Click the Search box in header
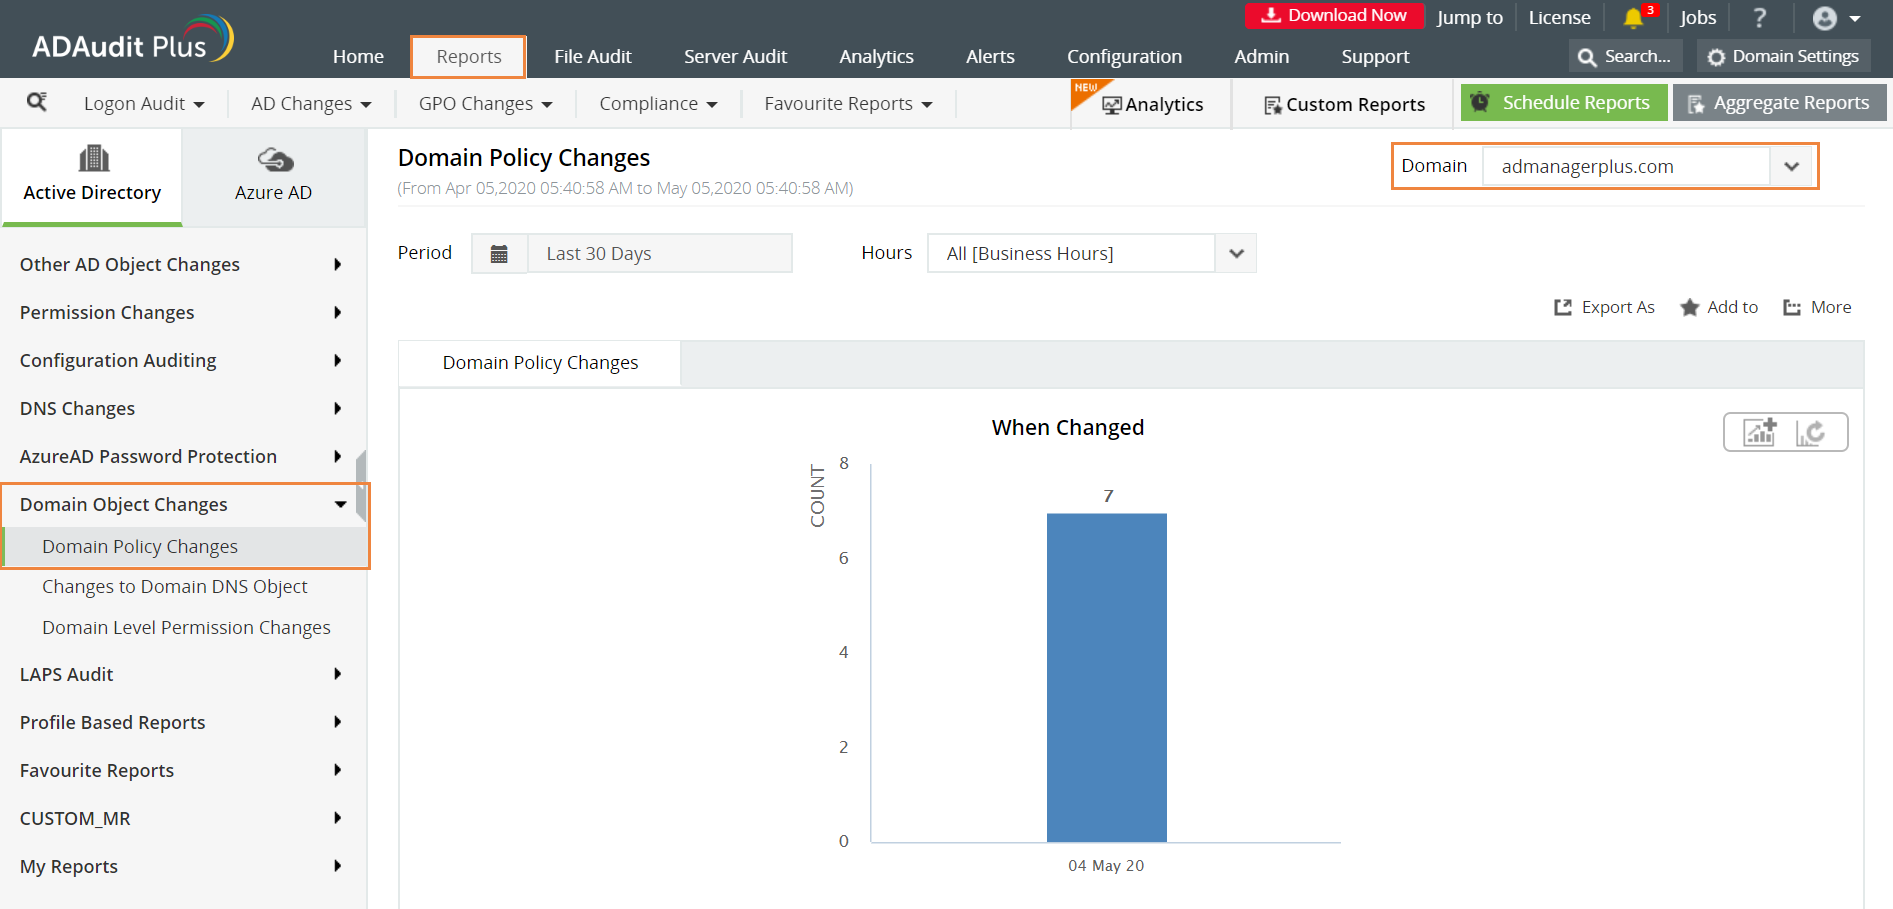This screenshot has width=1893, height=909. 1626,56
